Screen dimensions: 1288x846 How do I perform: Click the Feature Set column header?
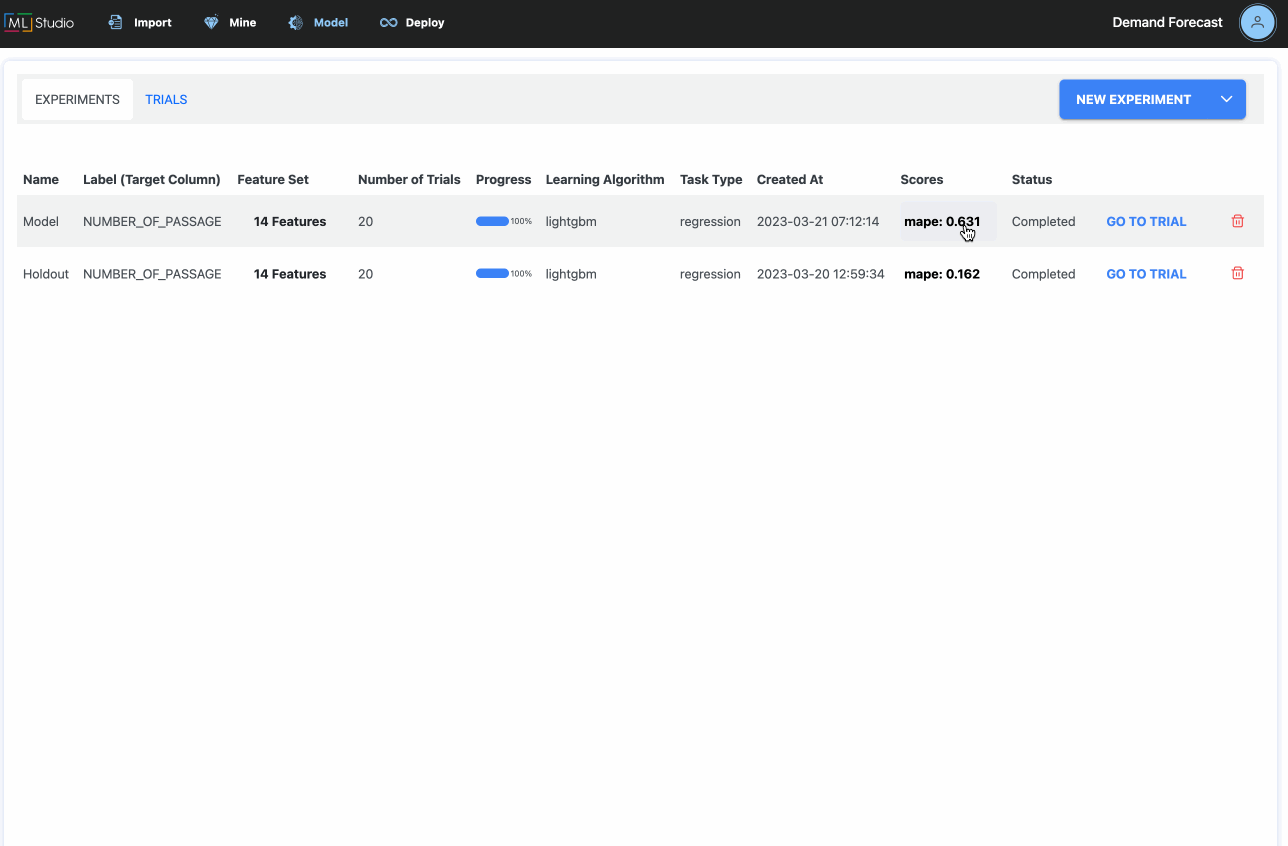[273, 179]
